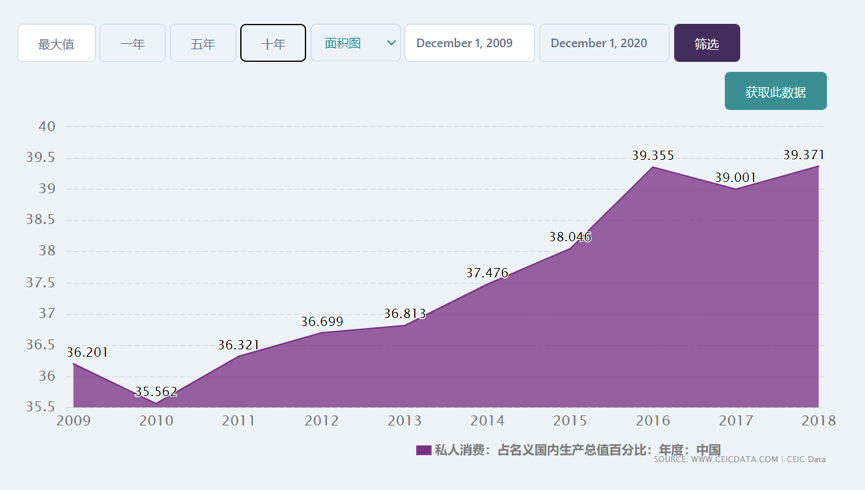Click the 2009 data point labeled 36.201
This screenshot has height=490, width=865.
coord(74,363)
